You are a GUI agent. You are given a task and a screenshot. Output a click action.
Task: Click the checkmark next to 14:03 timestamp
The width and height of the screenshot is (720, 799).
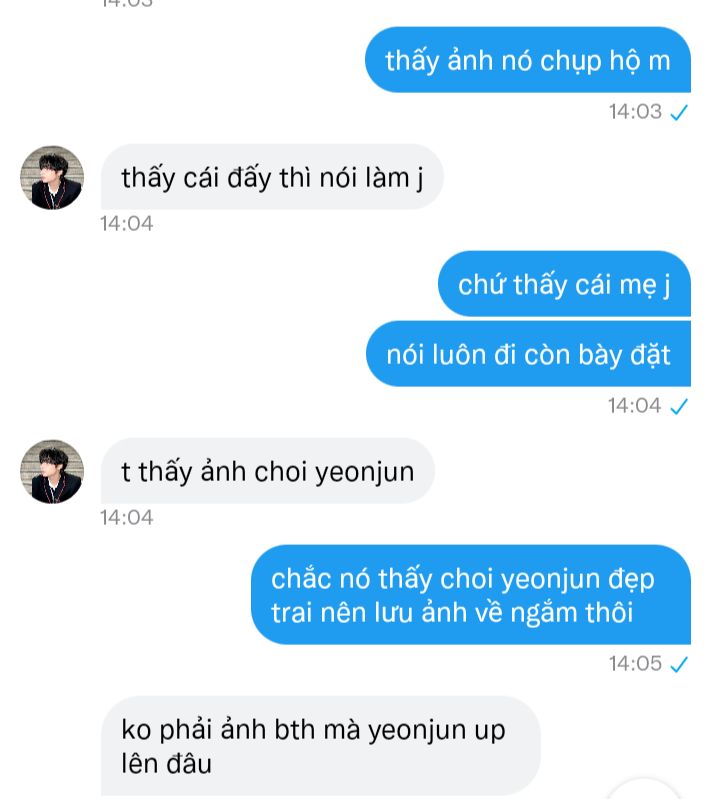pos(679,112)
